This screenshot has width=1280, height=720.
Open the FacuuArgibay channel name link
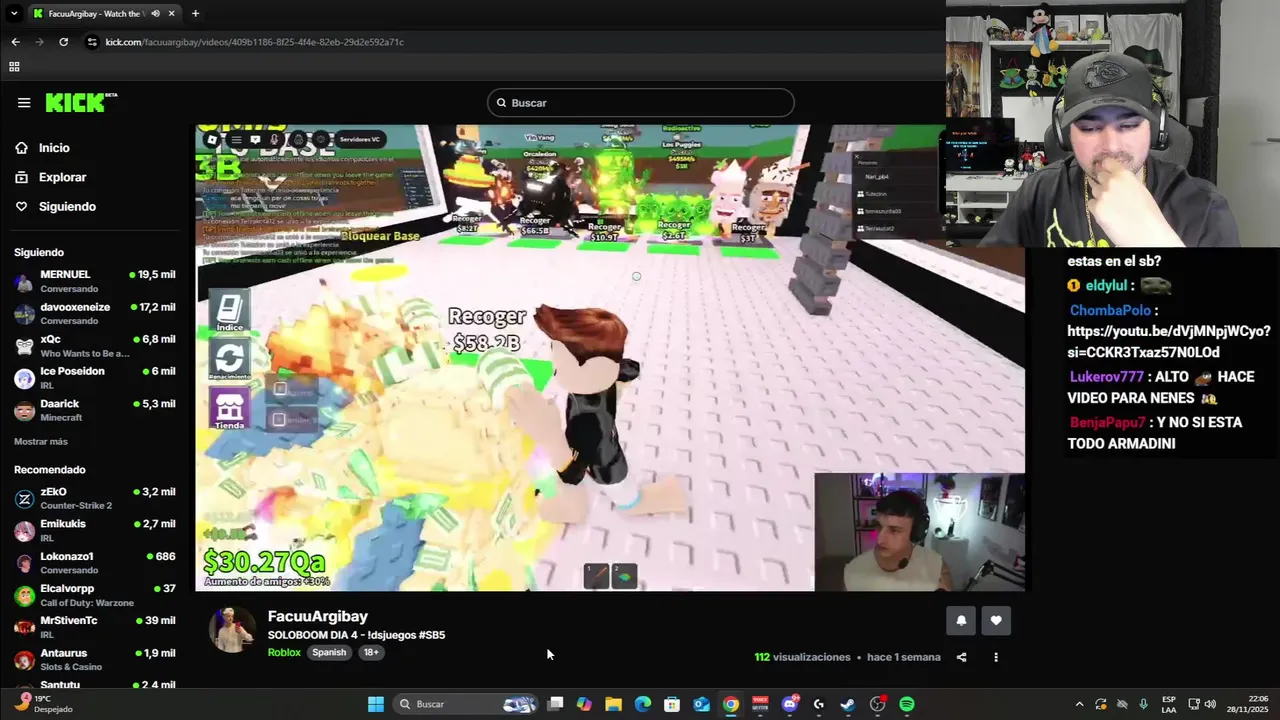pyautogui.click(x=317, y=616)
